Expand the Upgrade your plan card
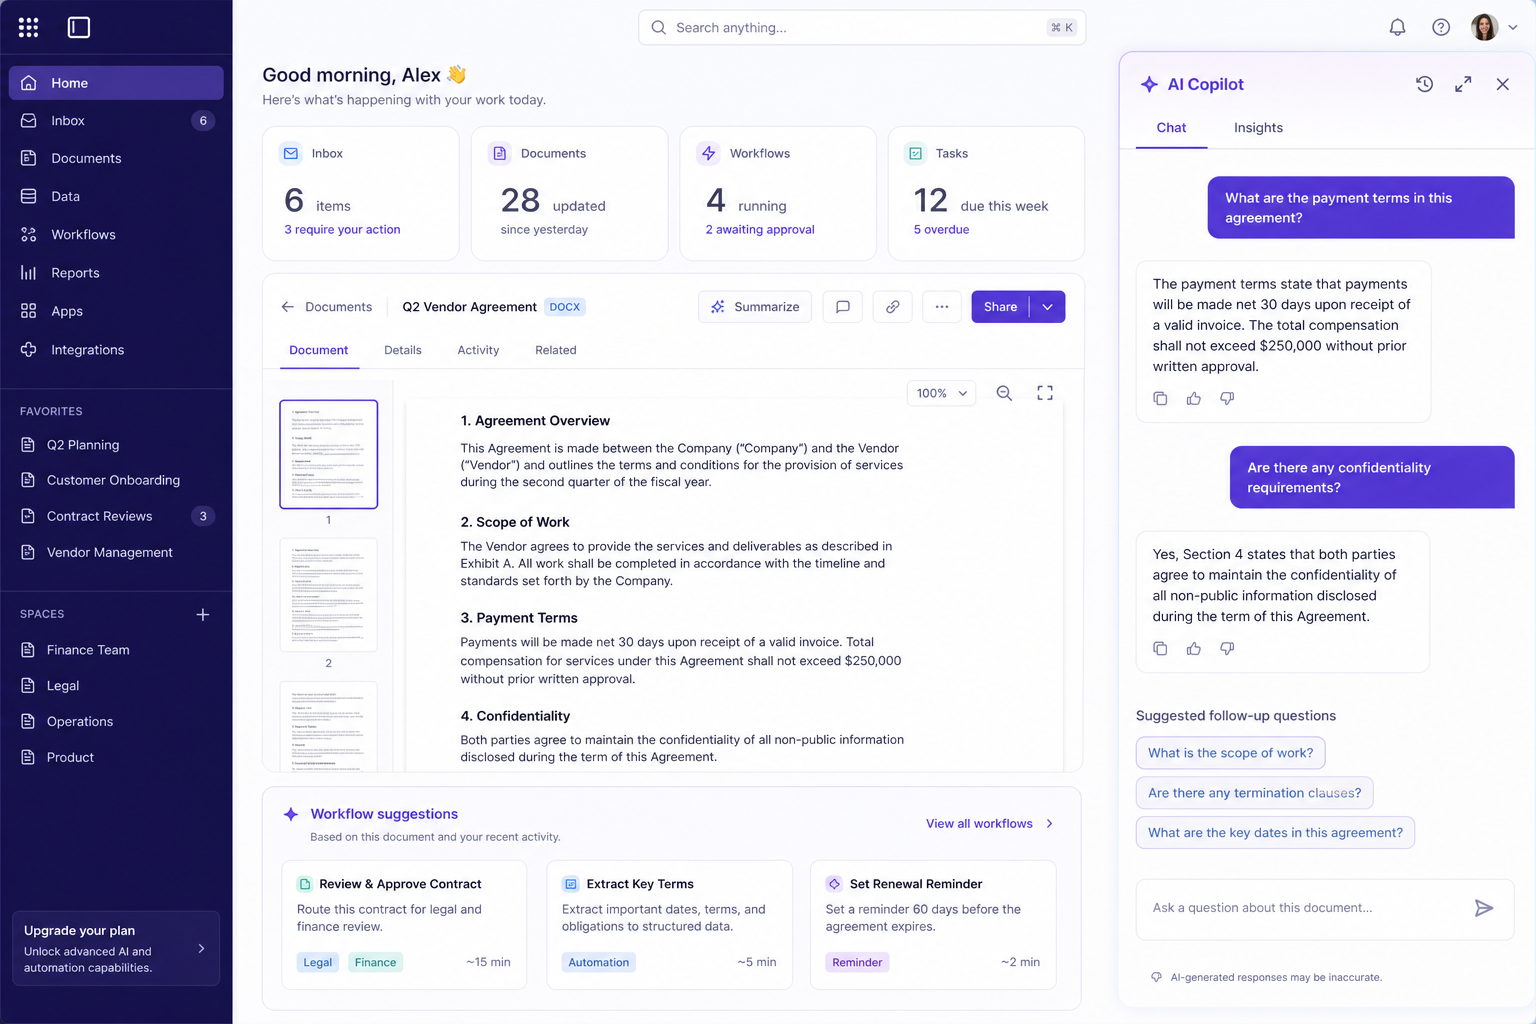Screen dimensions: 1536x1024 pos(116,948)
